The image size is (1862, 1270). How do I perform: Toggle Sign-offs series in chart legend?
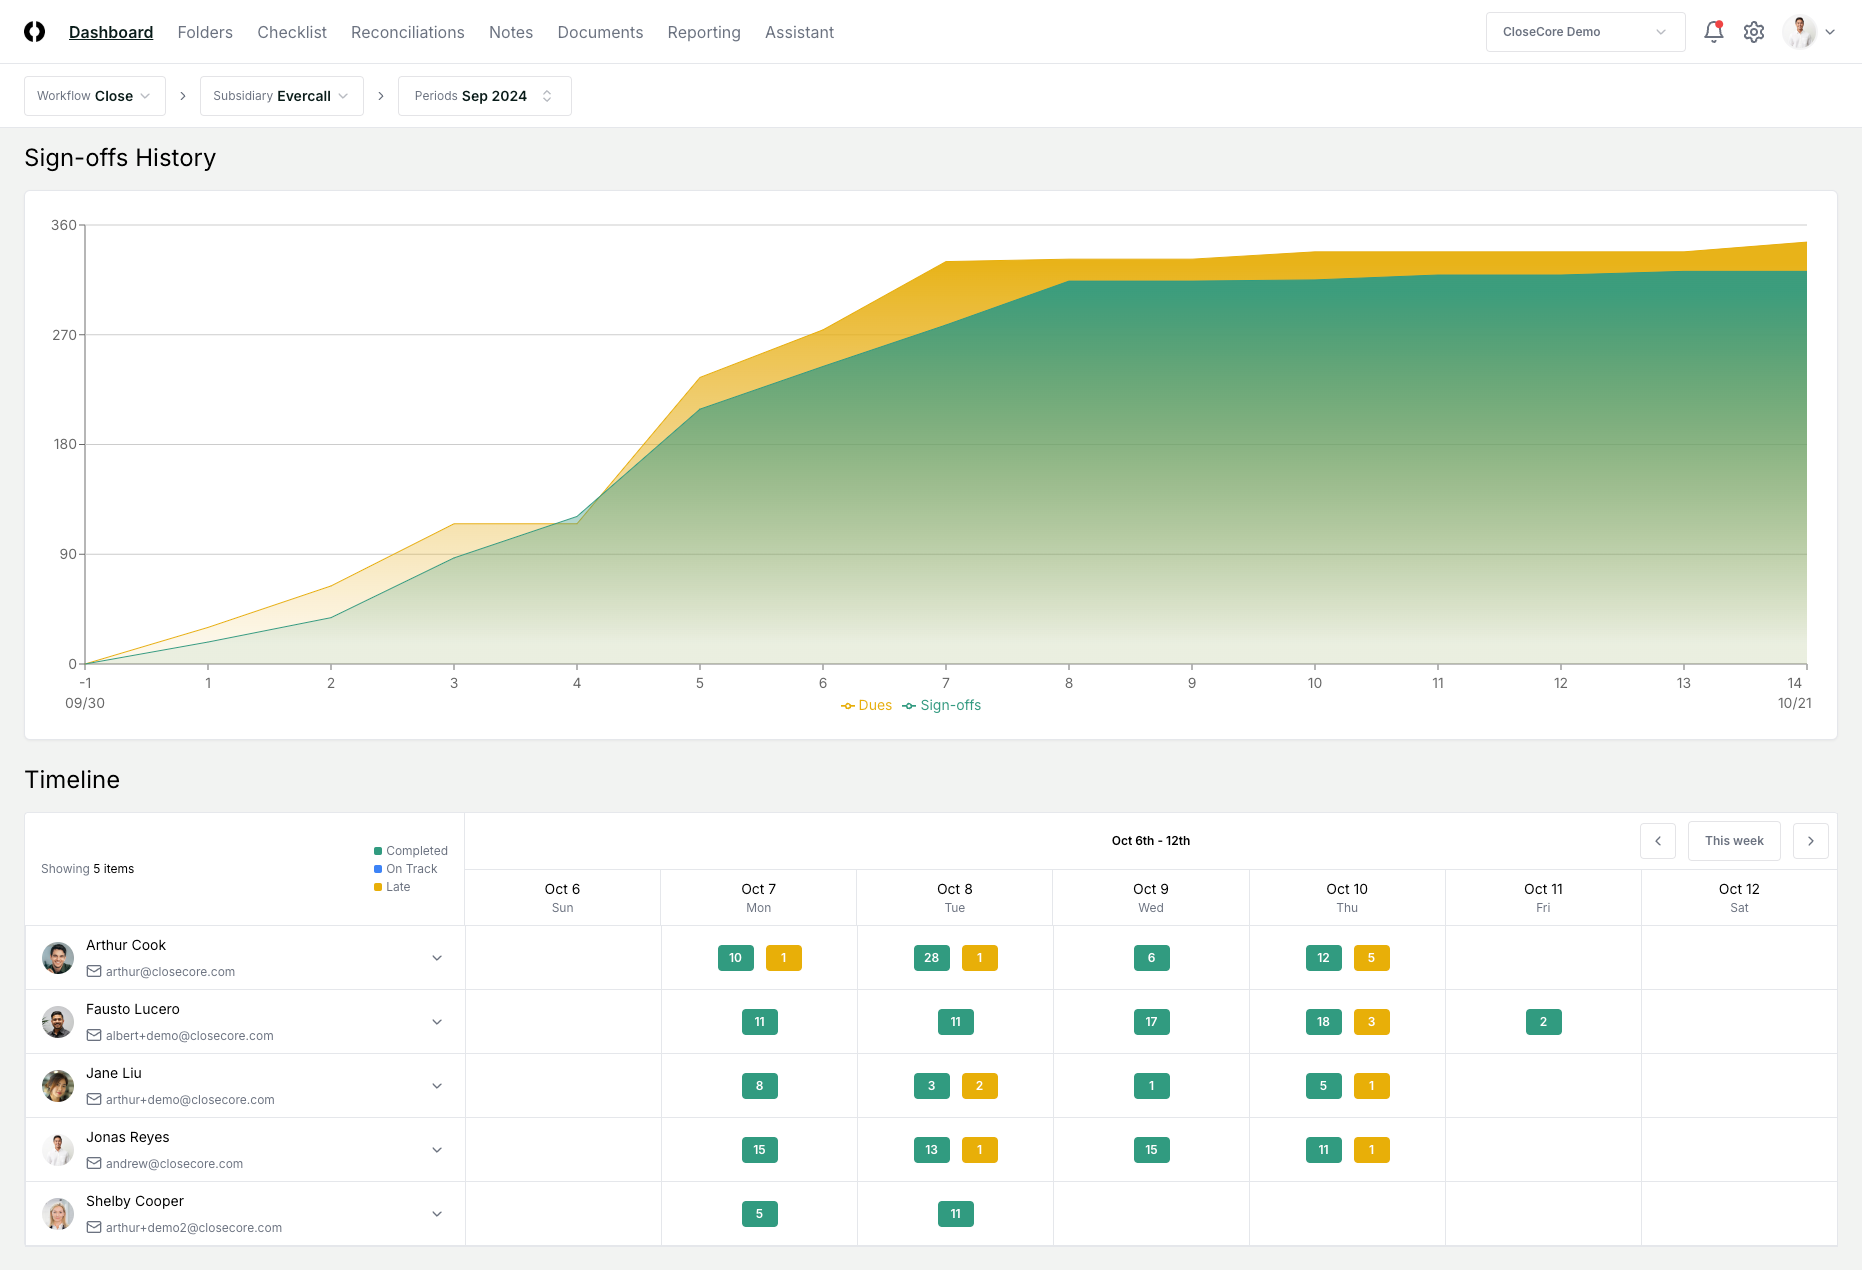pos(942,705)
